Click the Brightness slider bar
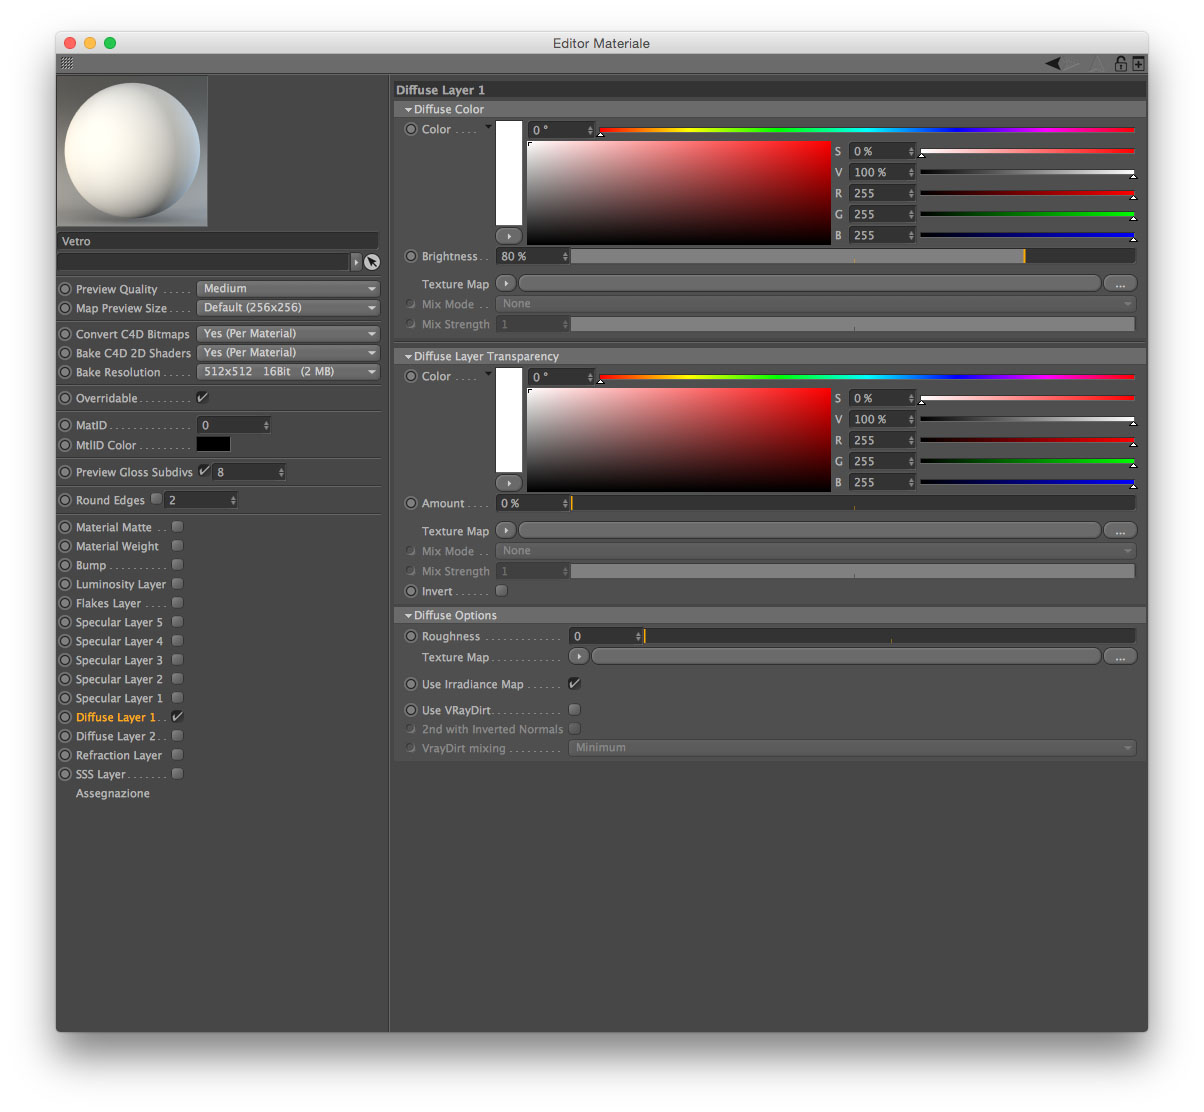This screenshot has height=1112, width=1204. tap(852, 257)
